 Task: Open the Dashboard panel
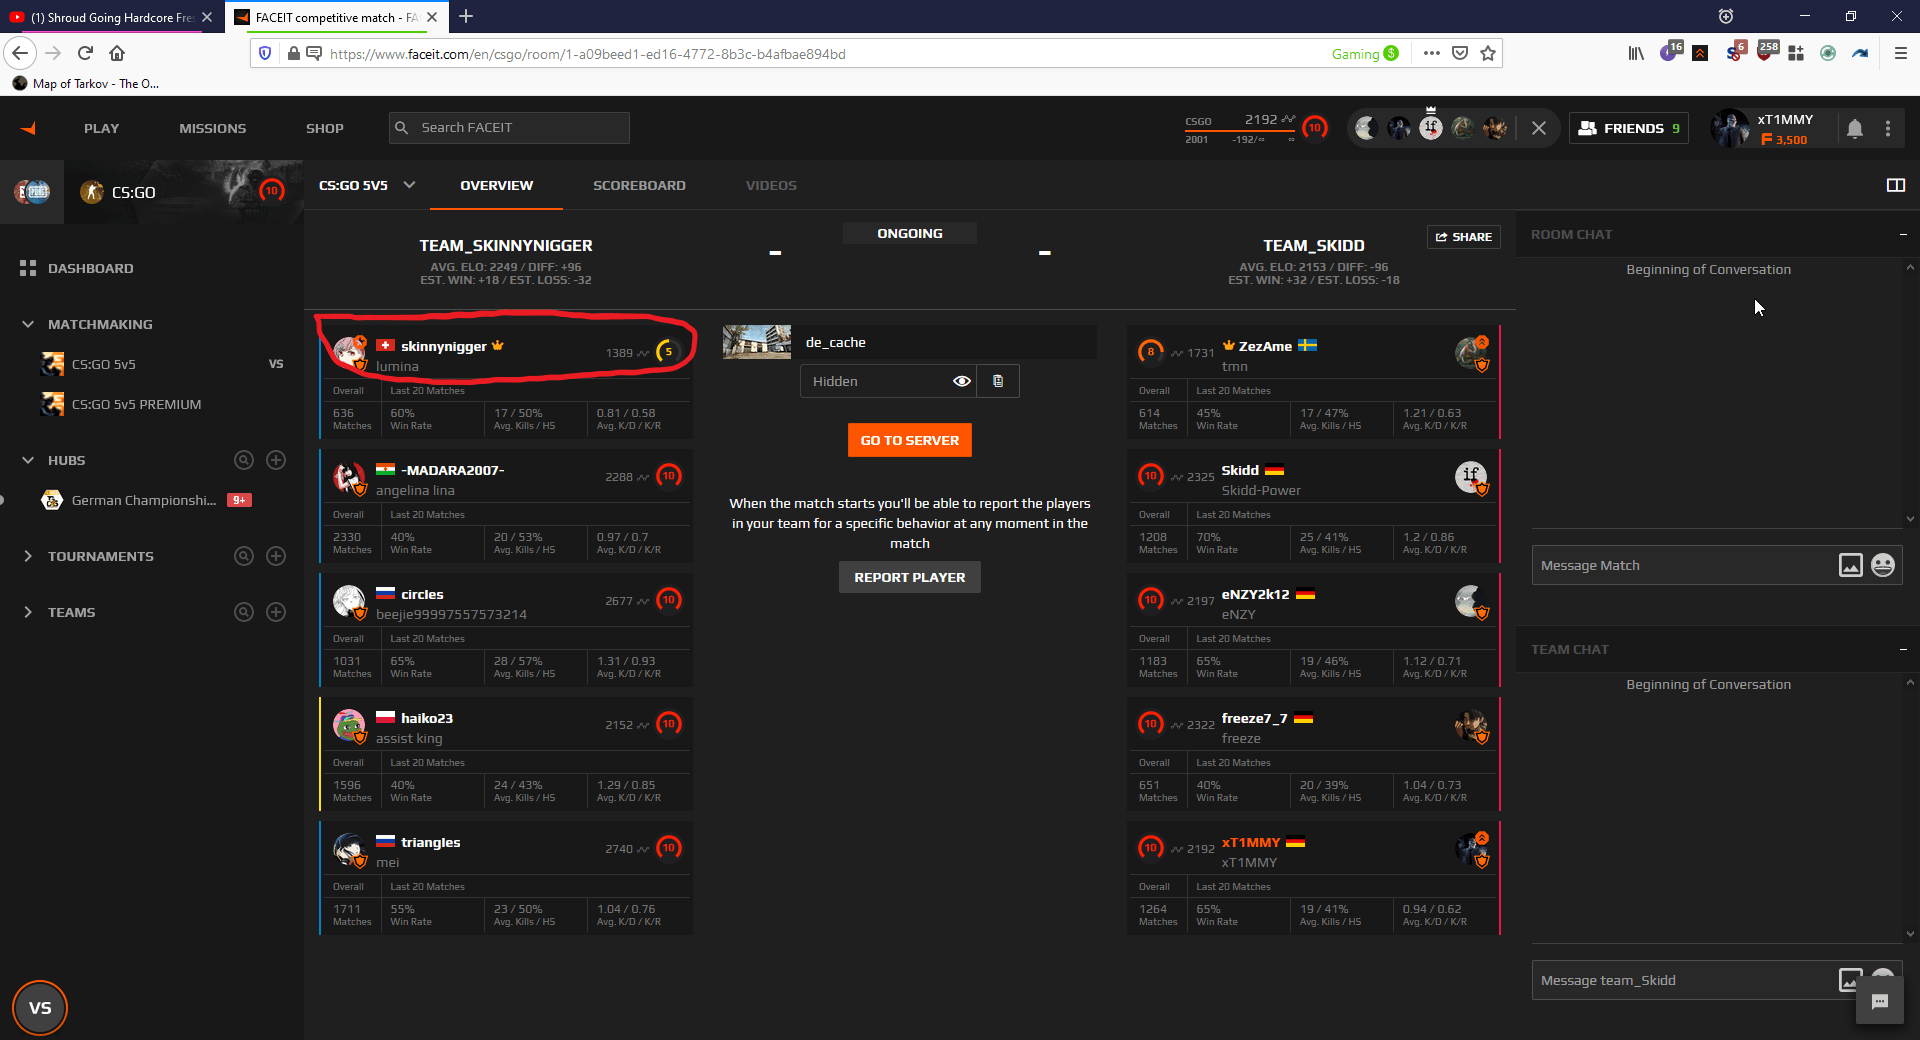coord(90,268)
